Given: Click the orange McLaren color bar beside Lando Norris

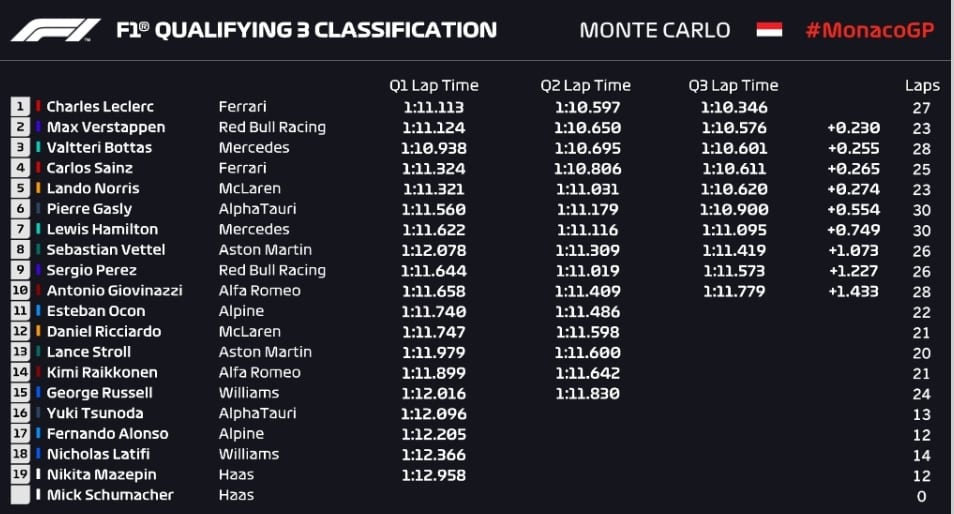Looking at the screenshot, I should click(38, 188).
